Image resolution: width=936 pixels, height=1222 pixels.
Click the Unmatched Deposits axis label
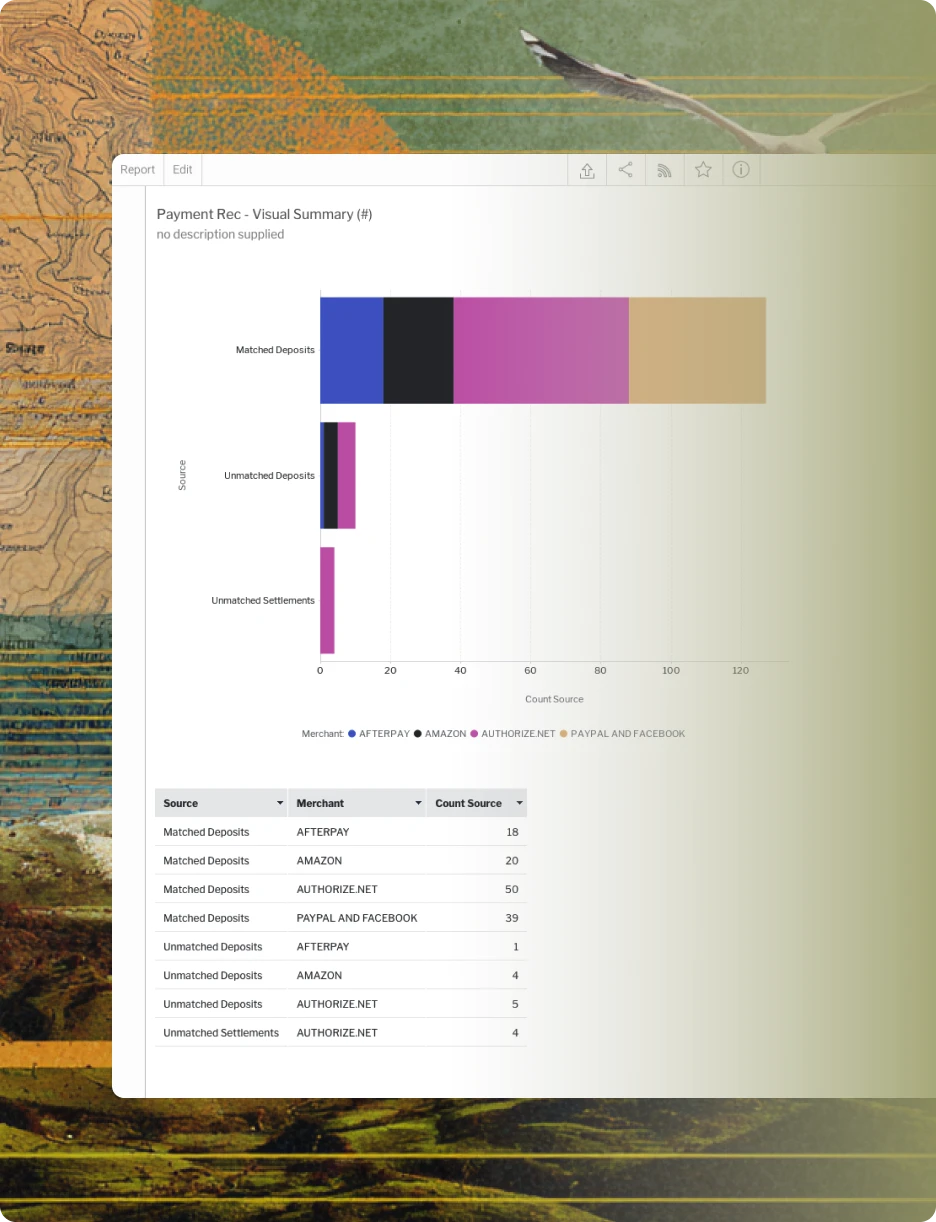[x=270, y=476]
